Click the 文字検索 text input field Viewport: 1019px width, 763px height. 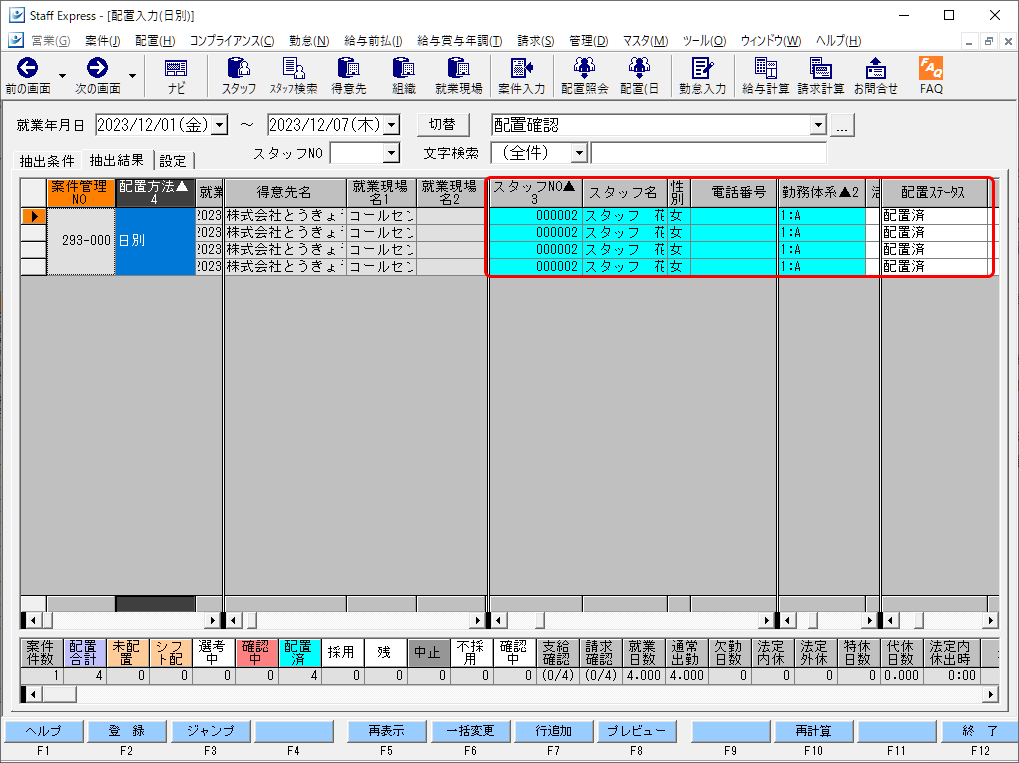pos(708,153)
